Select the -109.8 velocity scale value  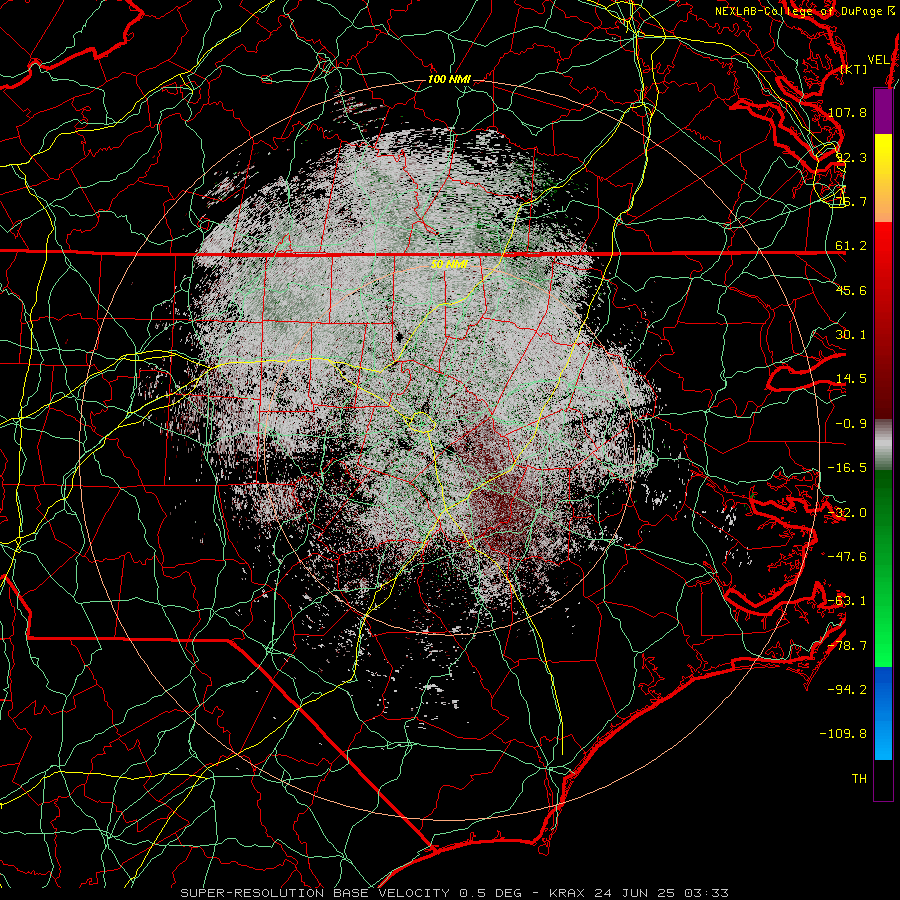click(844, 734)
